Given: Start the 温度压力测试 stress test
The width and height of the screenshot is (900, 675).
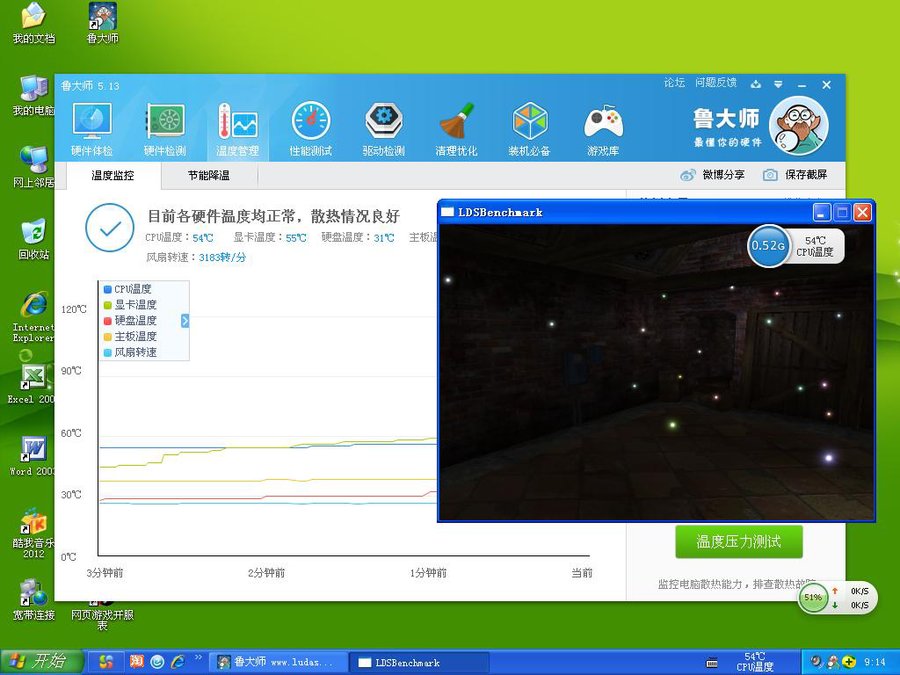Looking at the screenshot, I should (738, 542).
